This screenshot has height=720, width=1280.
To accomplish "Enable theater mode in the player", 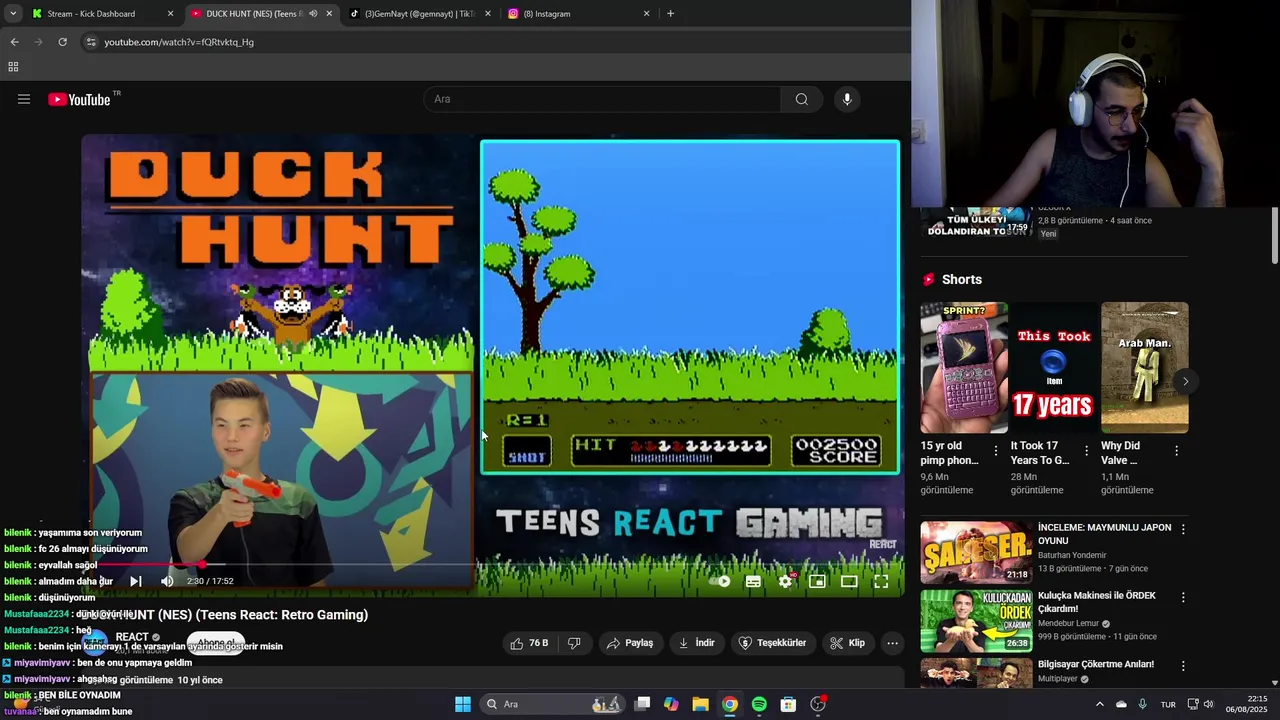I will coord(849,581).
